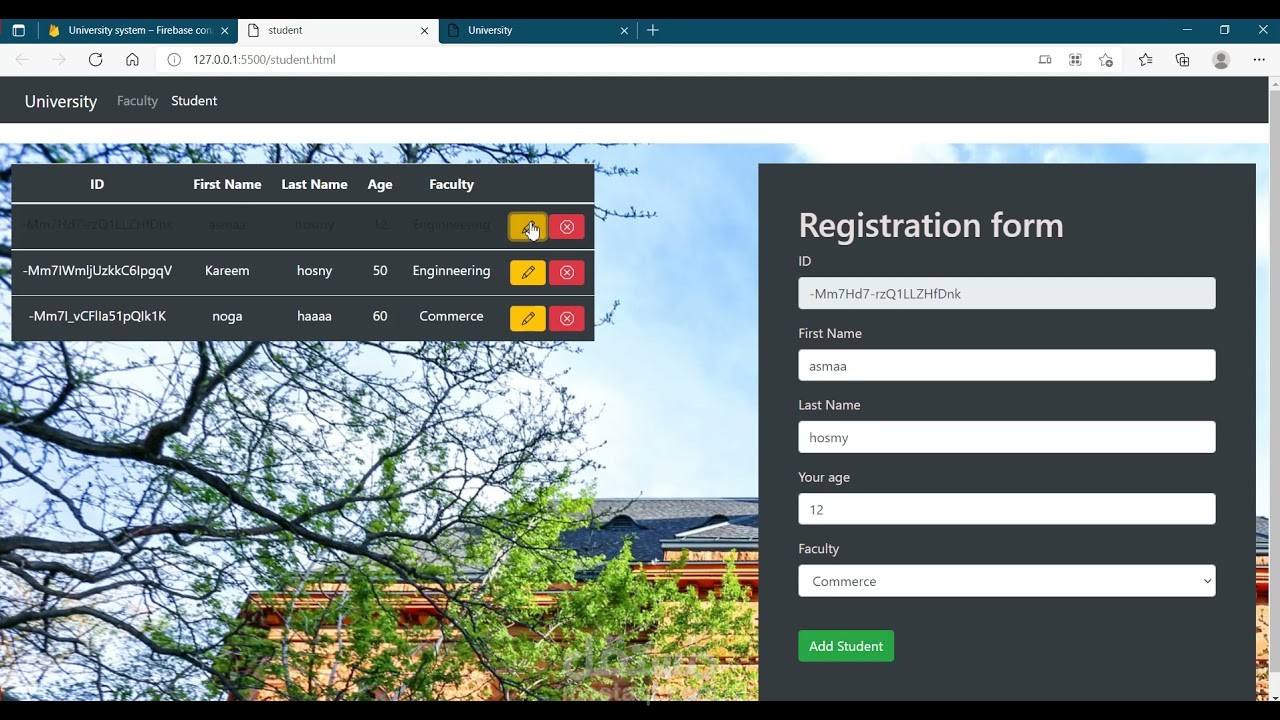Click the Faculty column header
Viewport: 1280px width, 720px height.
coord(451,184)
